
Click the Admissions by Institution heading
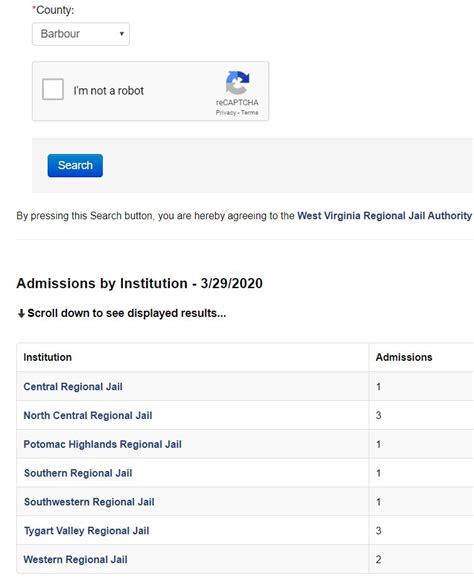[x=139, y=283]
